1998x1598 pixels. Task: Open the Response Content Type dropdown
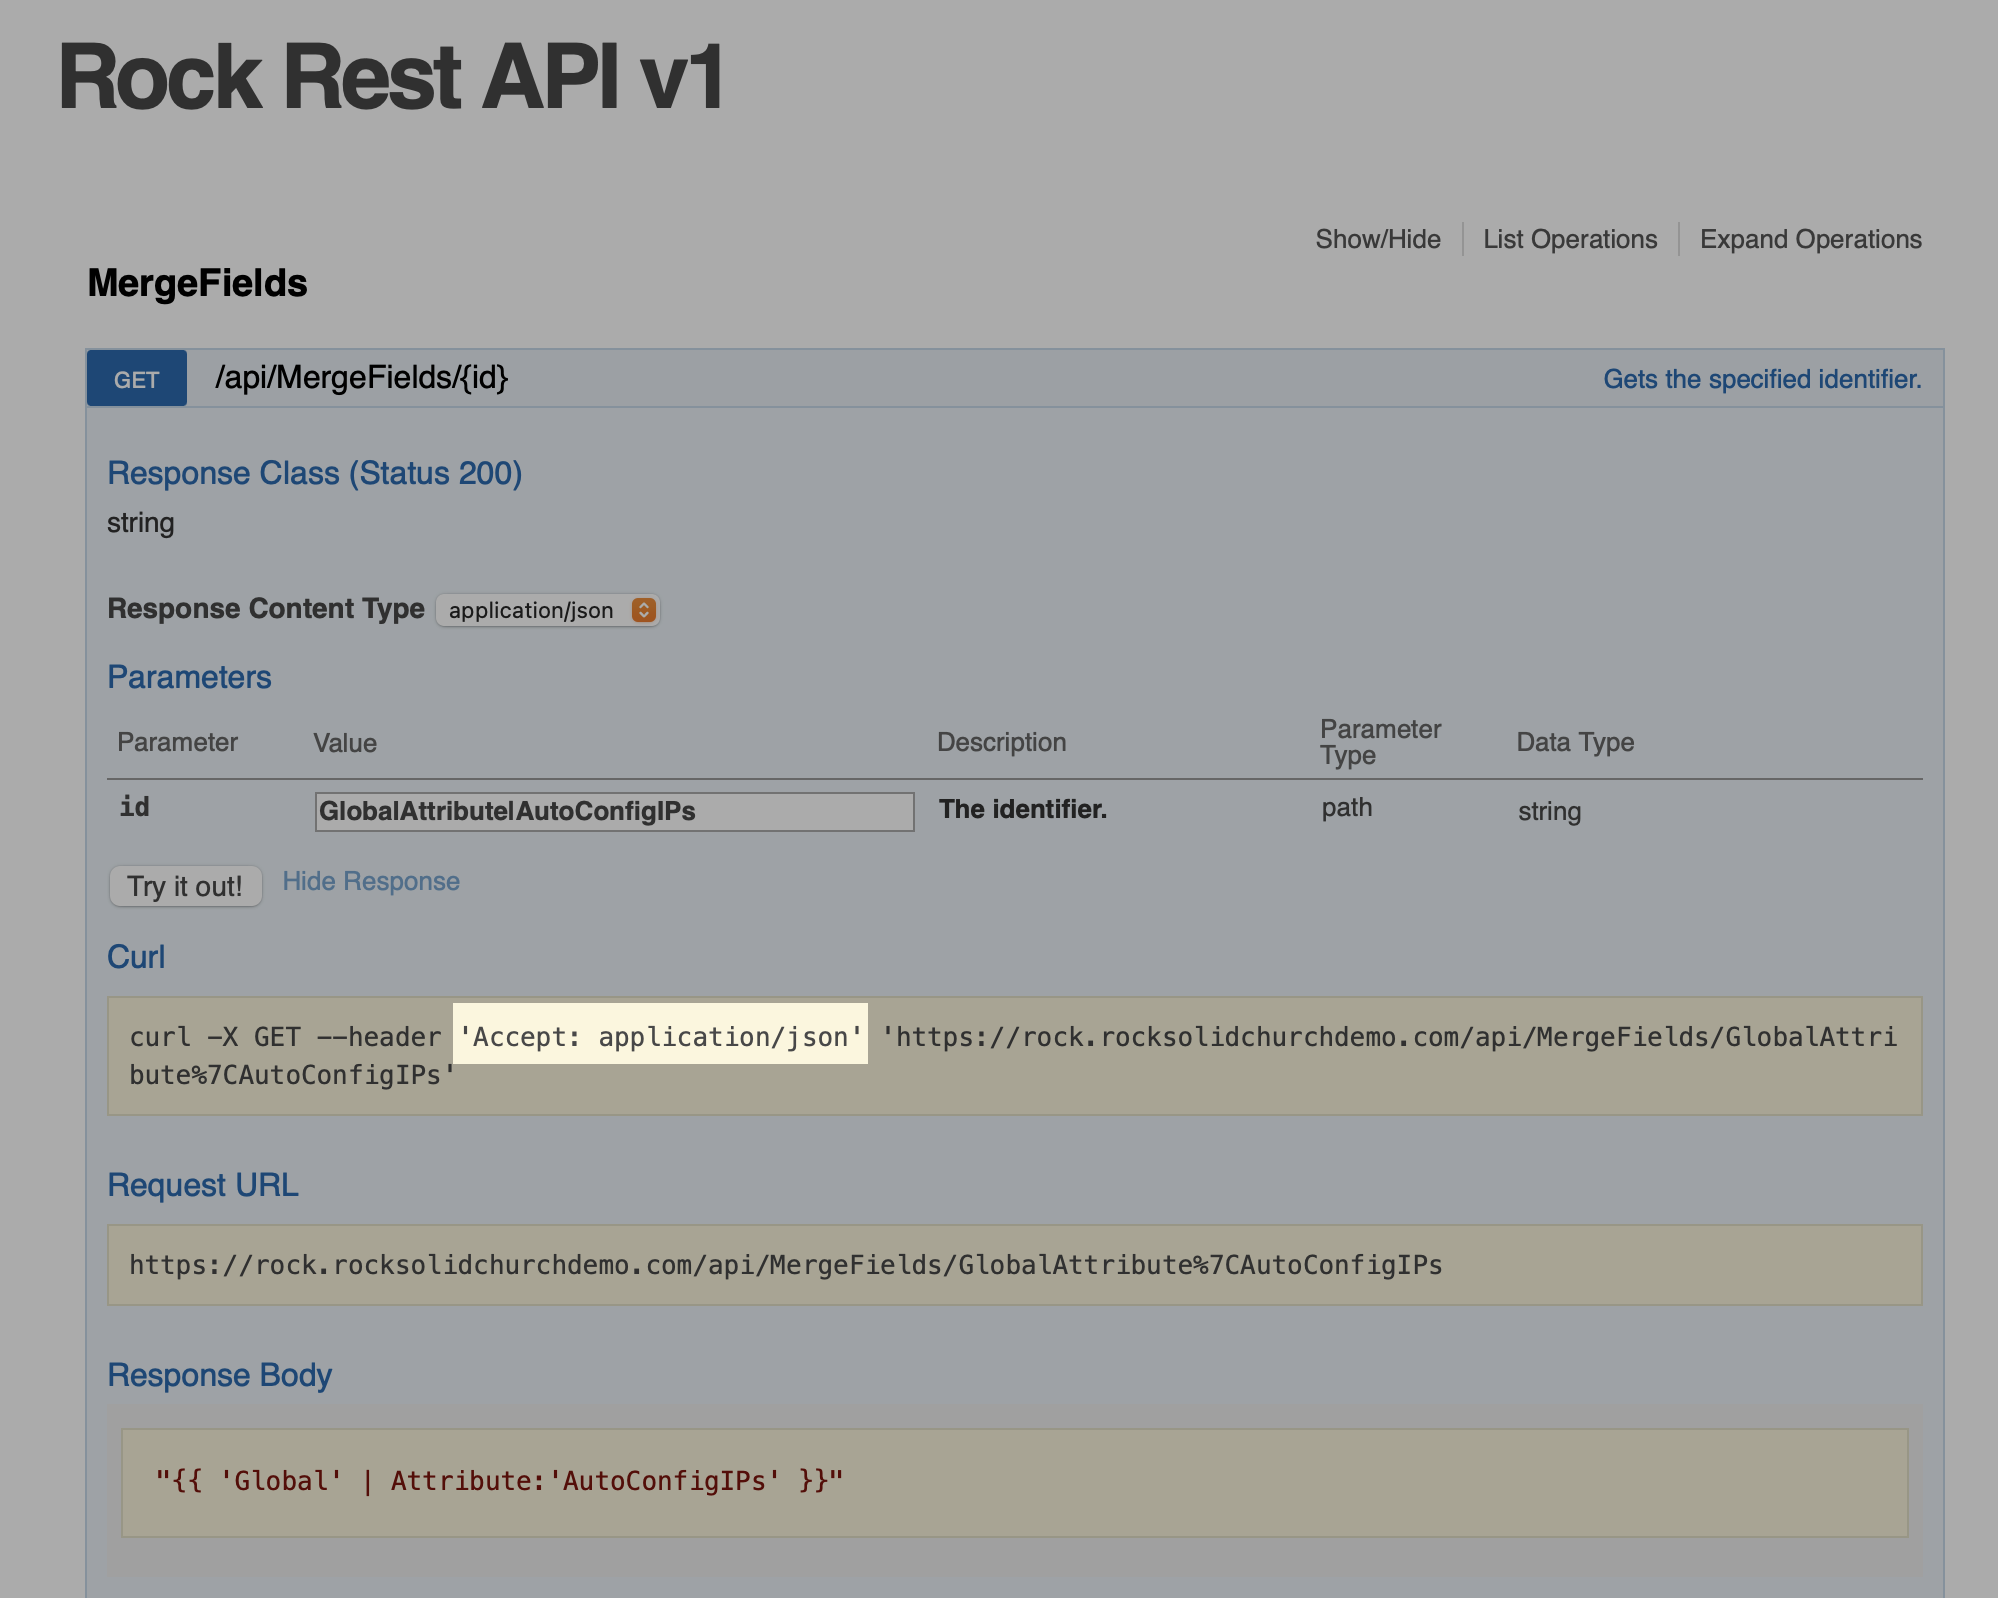pos(546,609)
